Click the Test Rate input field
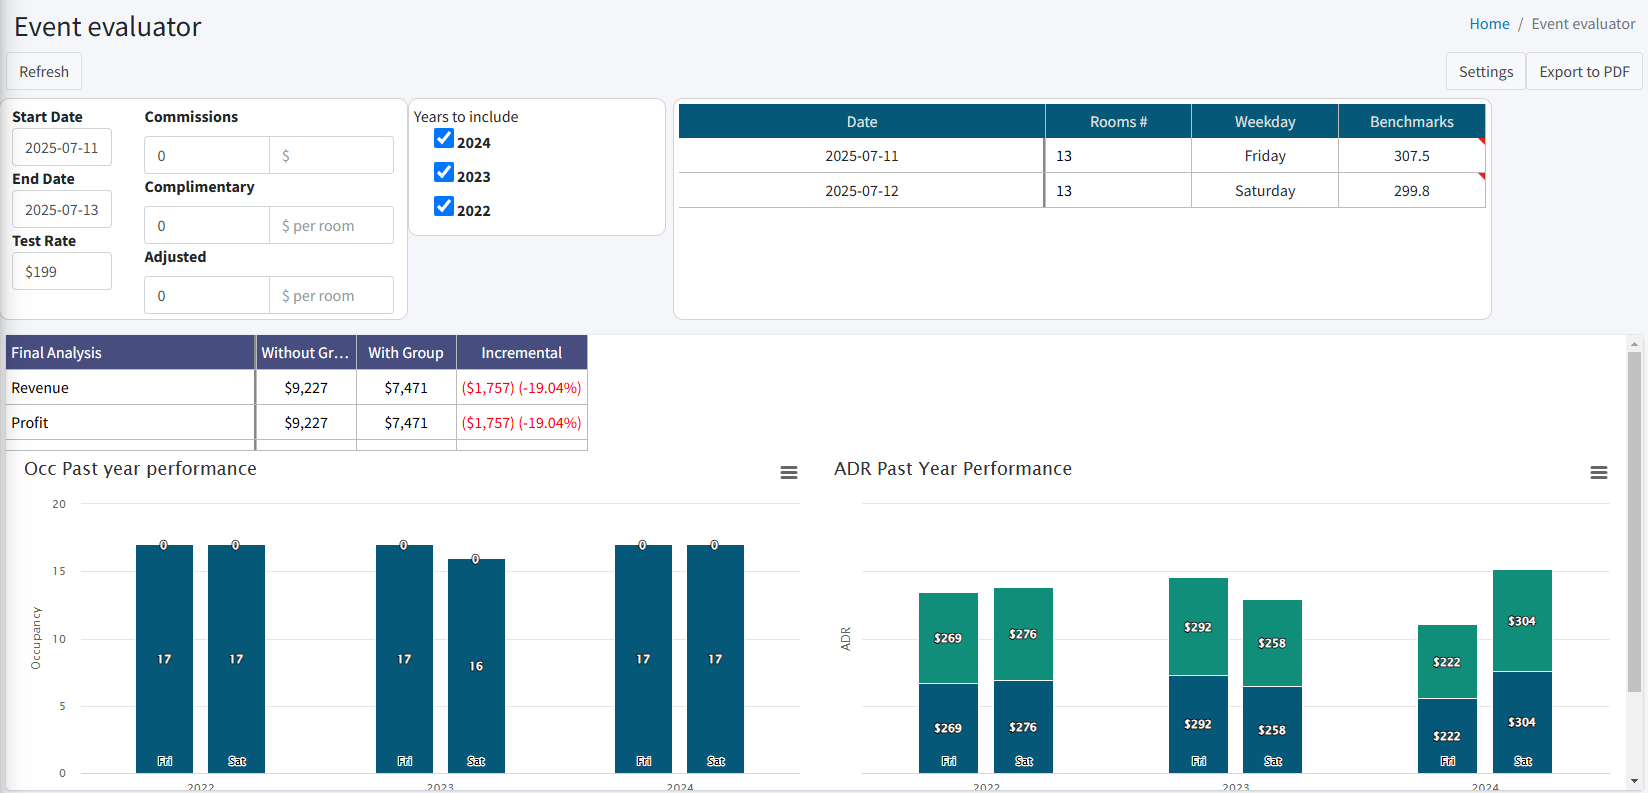Image resolution: width=1648 pixels, height=793 pixels. coord(62,272)
